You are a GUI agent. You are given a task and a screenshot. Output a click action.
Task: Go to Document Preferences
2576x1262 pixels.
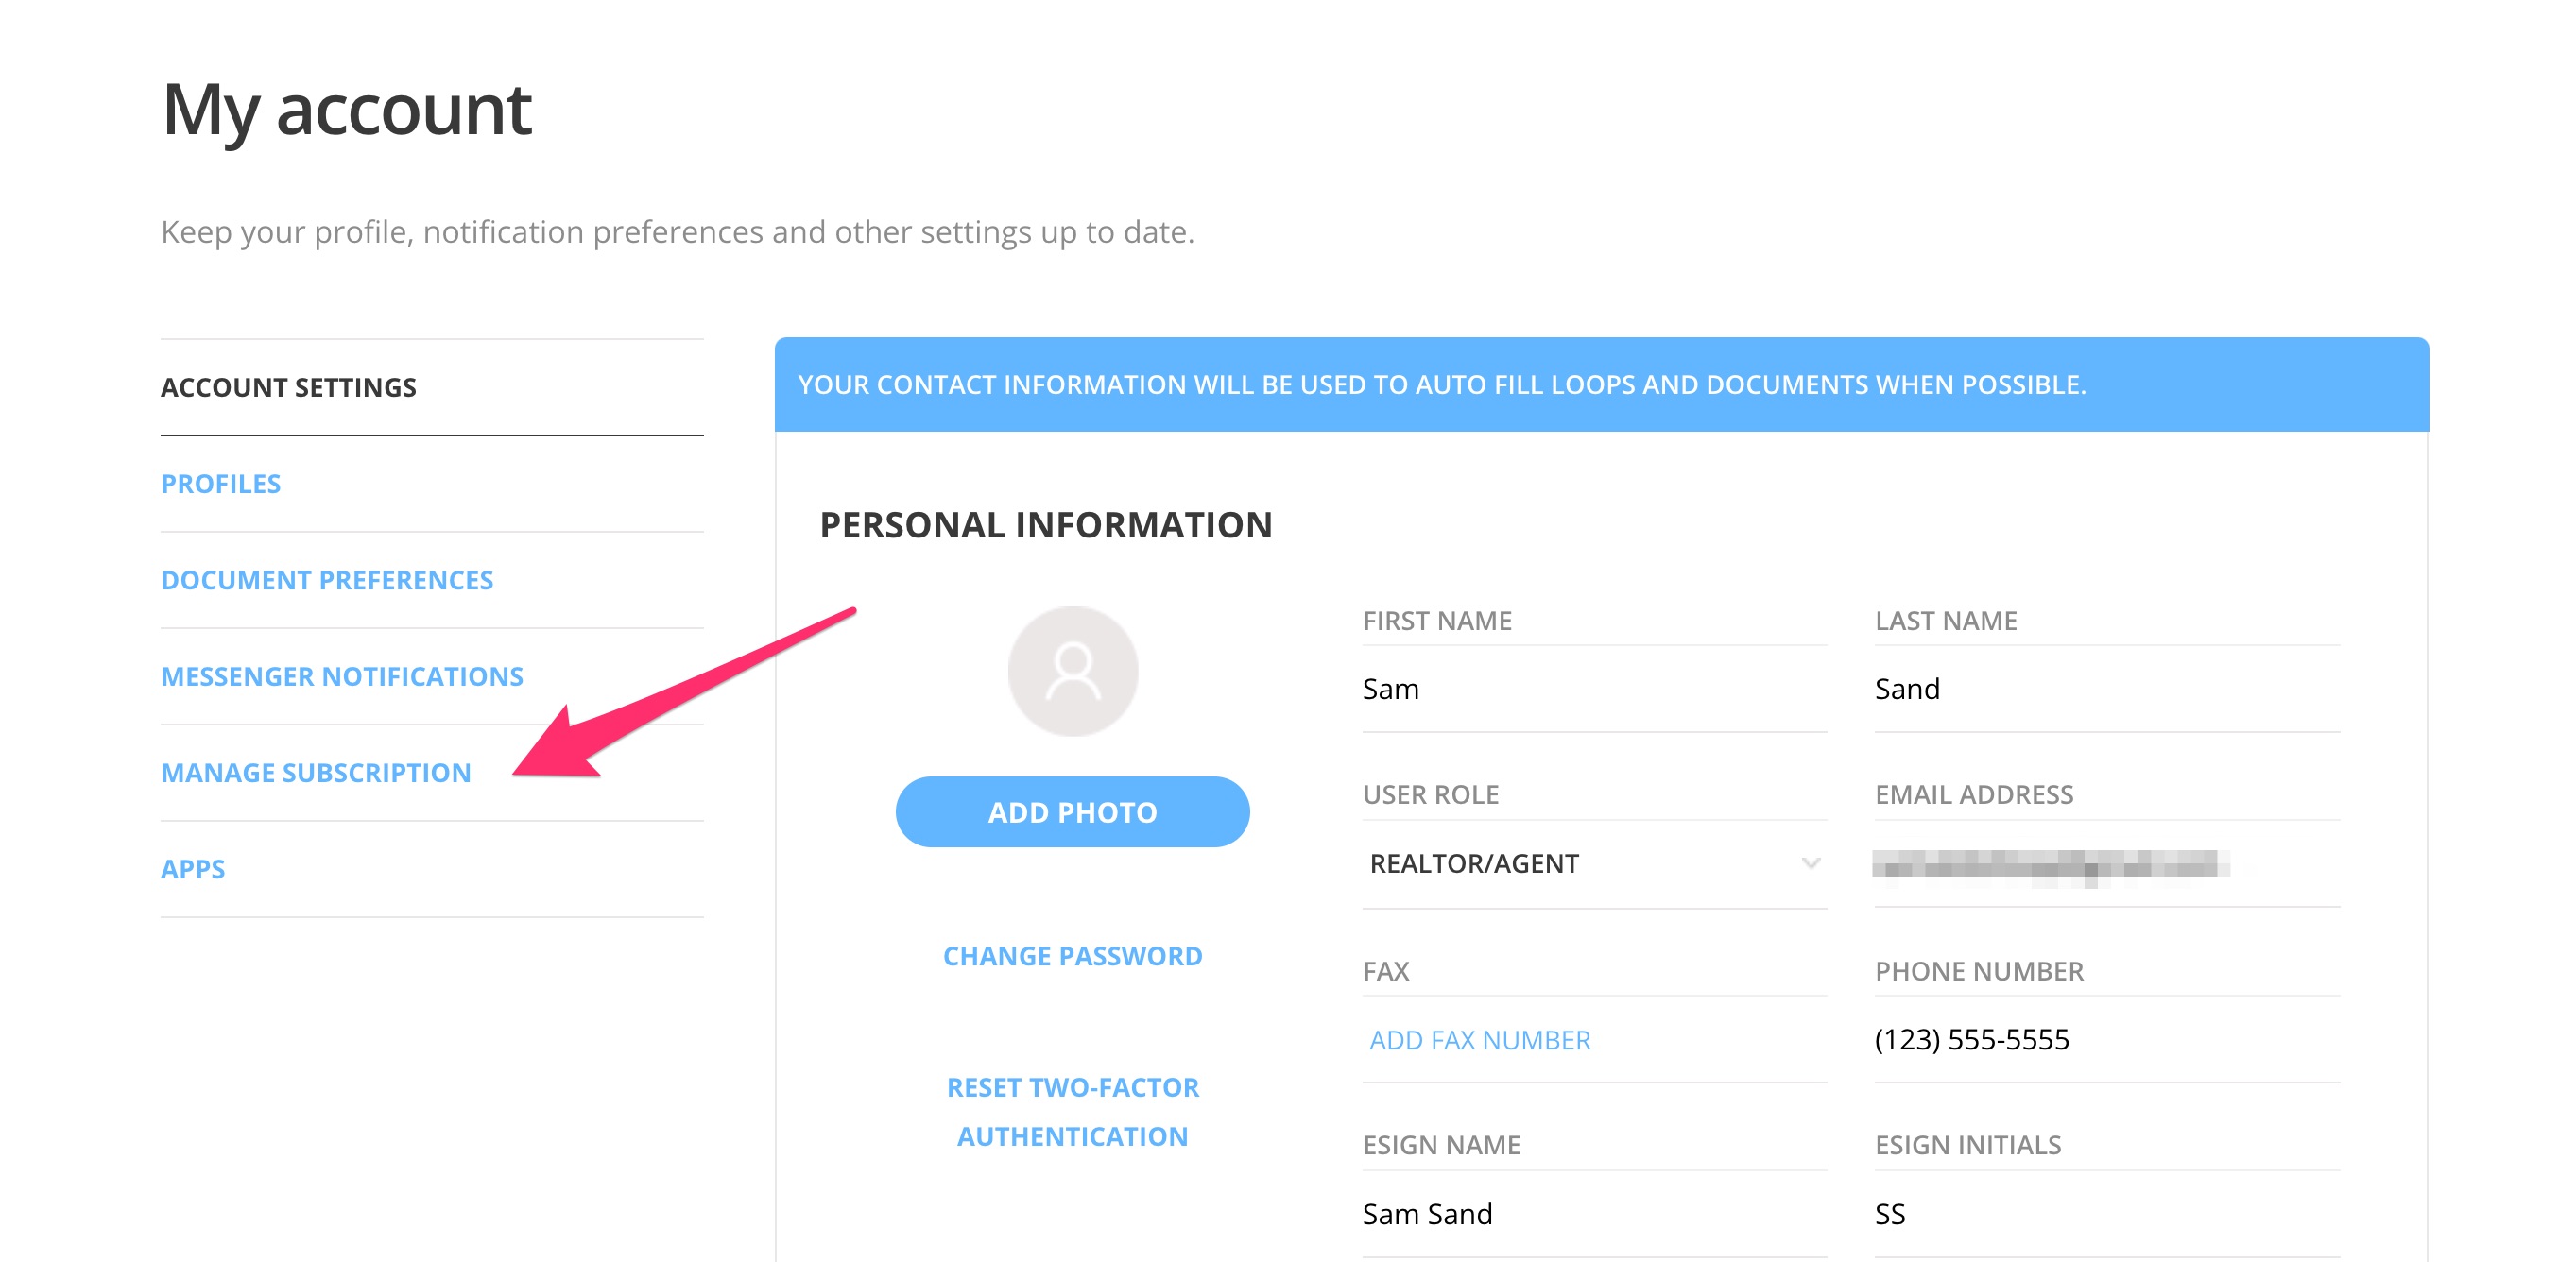point(327,580)
